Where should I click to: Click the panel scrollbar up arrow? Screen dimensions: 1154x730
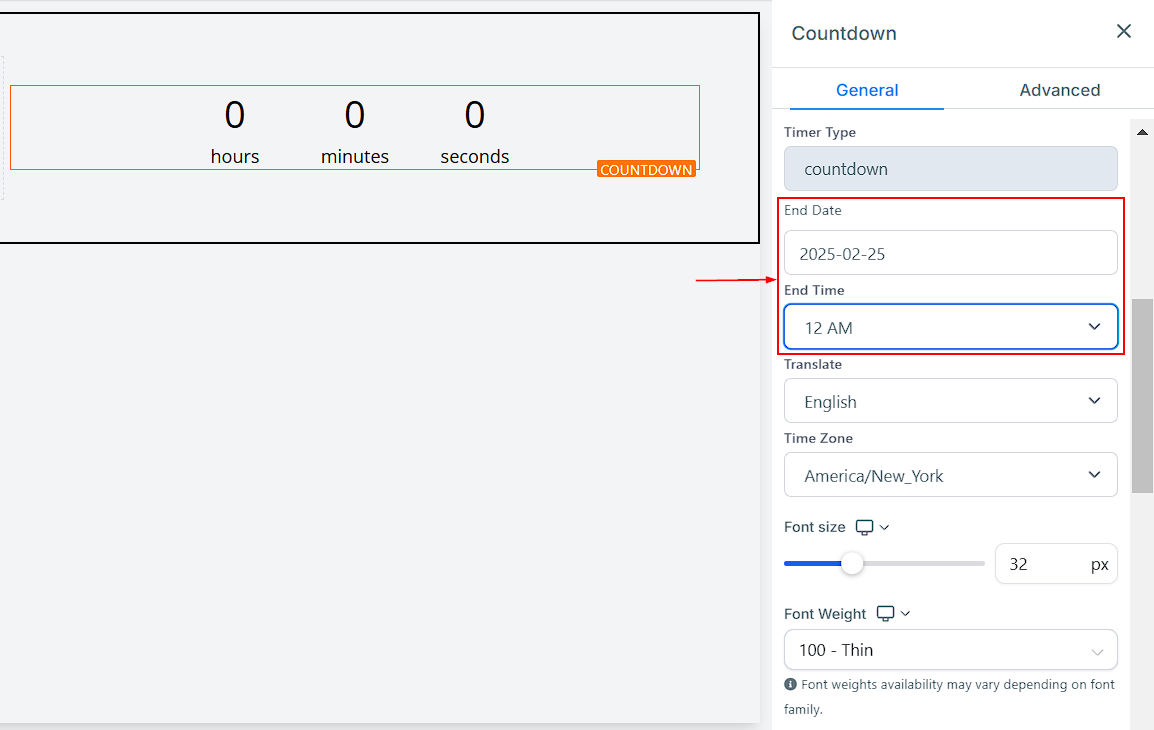click(1142, 131)
